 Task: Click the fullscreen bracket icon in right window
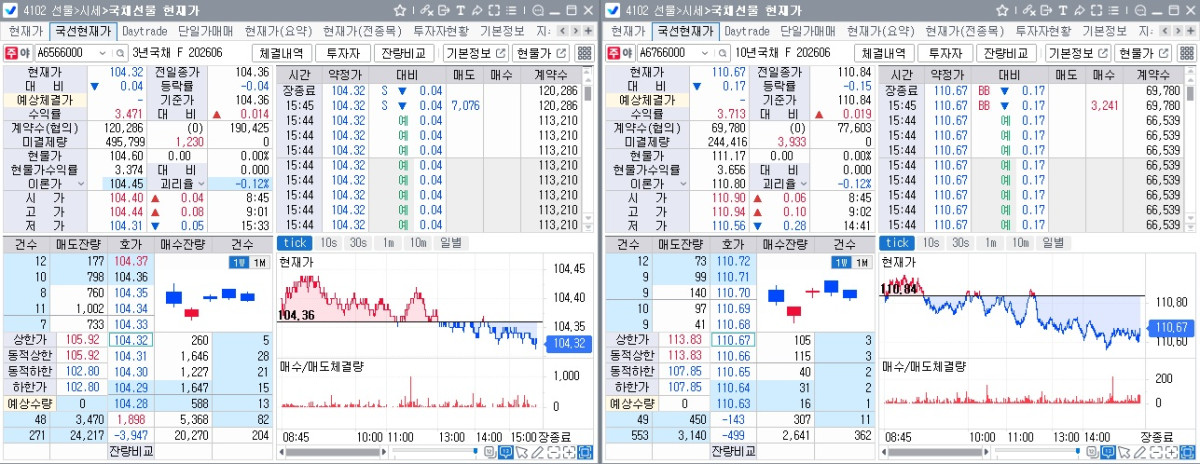coord(1096,10)
